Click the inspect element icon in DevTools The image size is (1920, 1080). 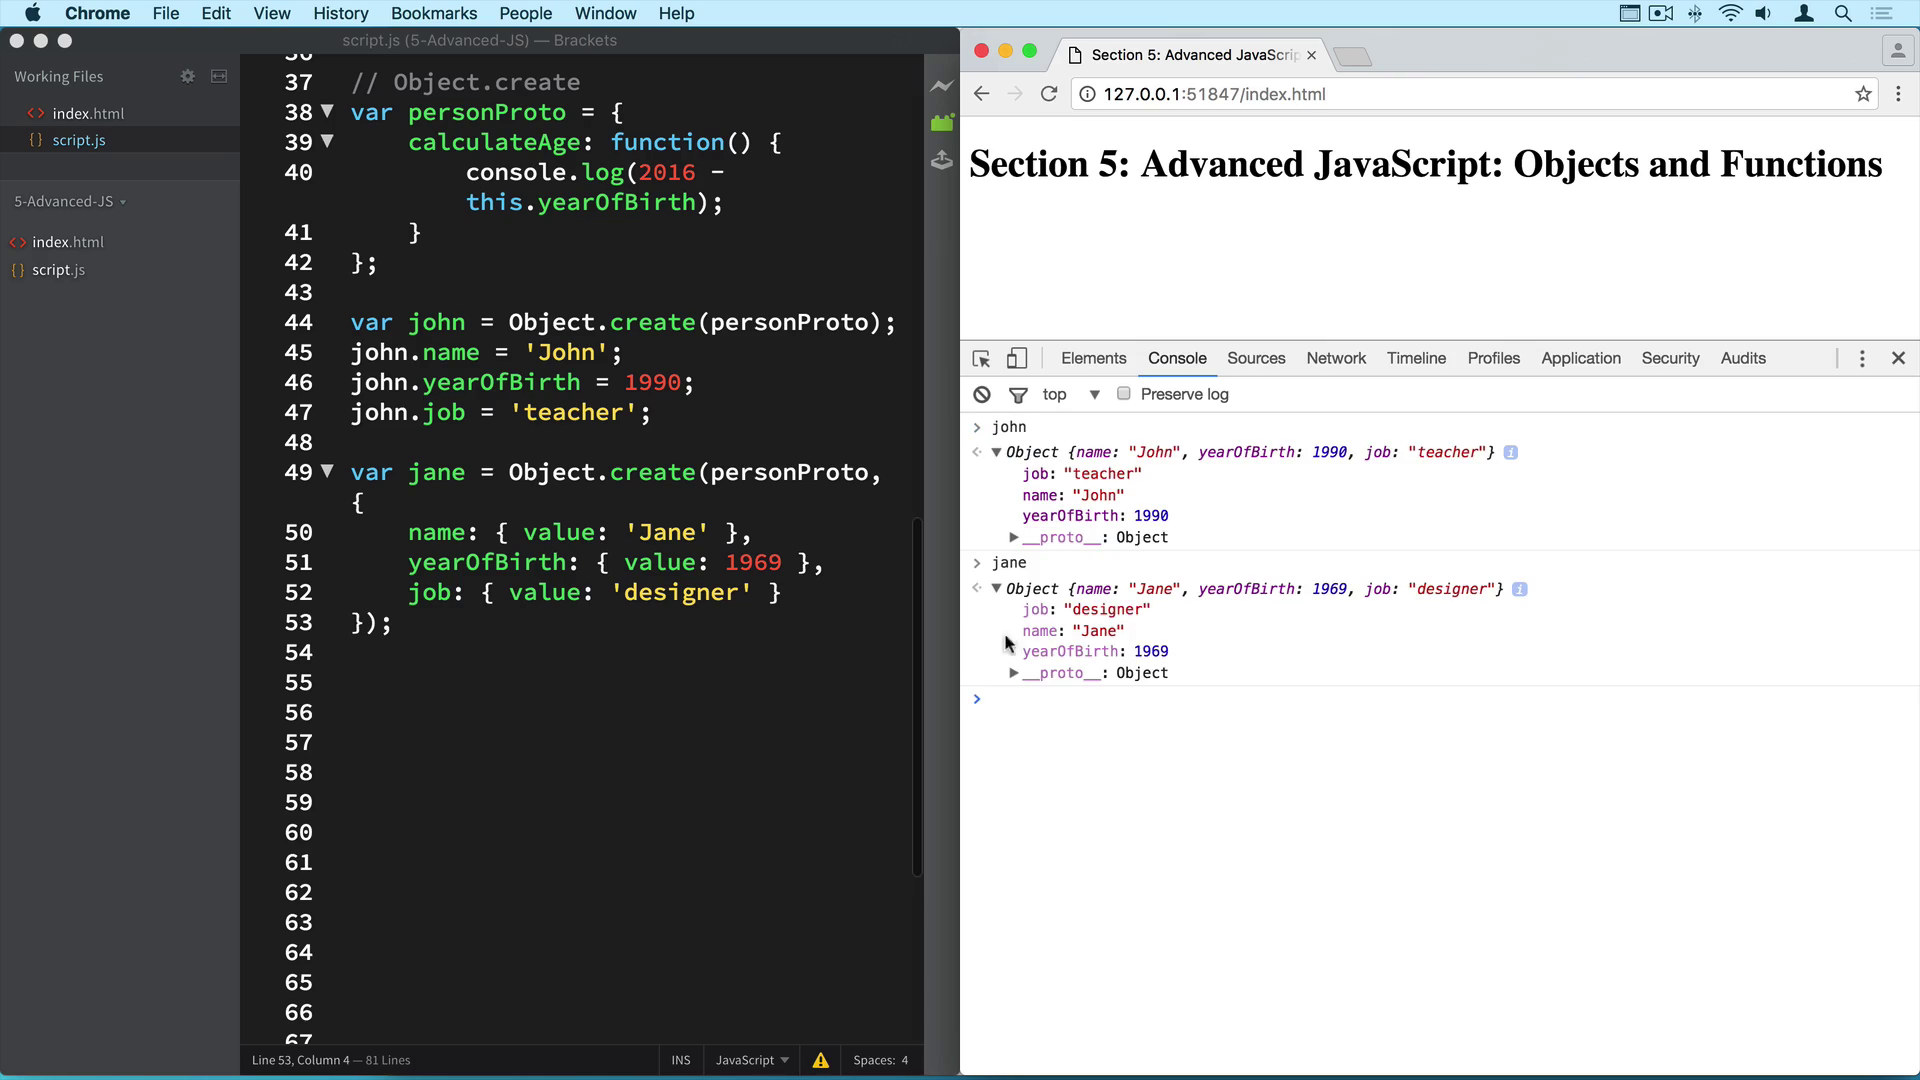pos(981,357)
